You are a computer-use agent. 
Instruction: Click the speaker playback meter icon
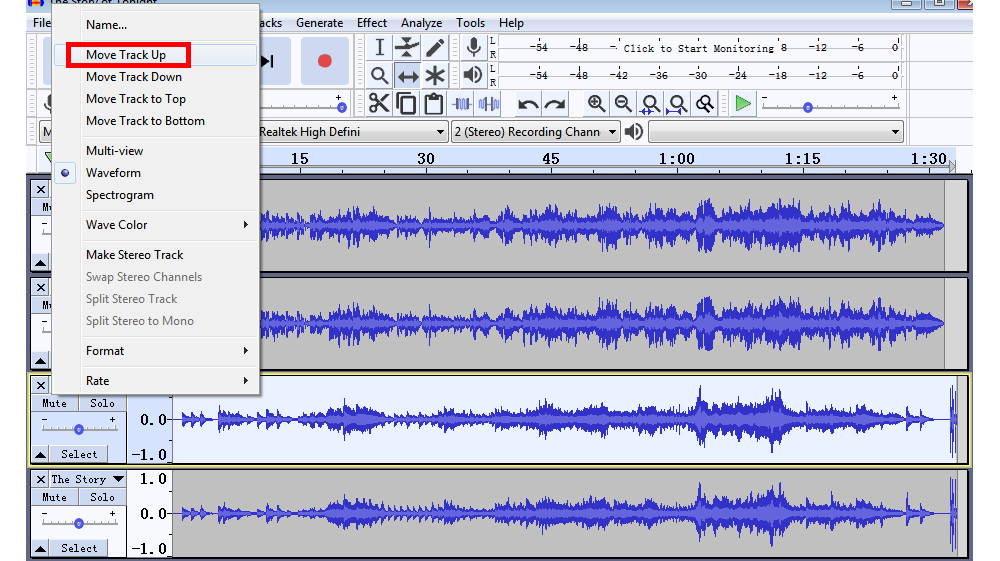pyautogui.click(x=473, y=75)
